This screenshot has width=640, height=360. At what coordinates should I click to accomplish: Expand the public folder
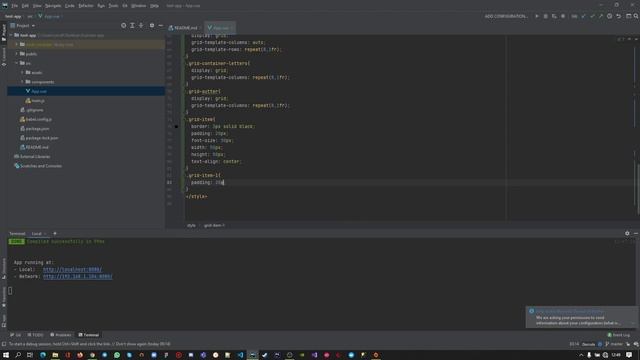pos(17,54)
